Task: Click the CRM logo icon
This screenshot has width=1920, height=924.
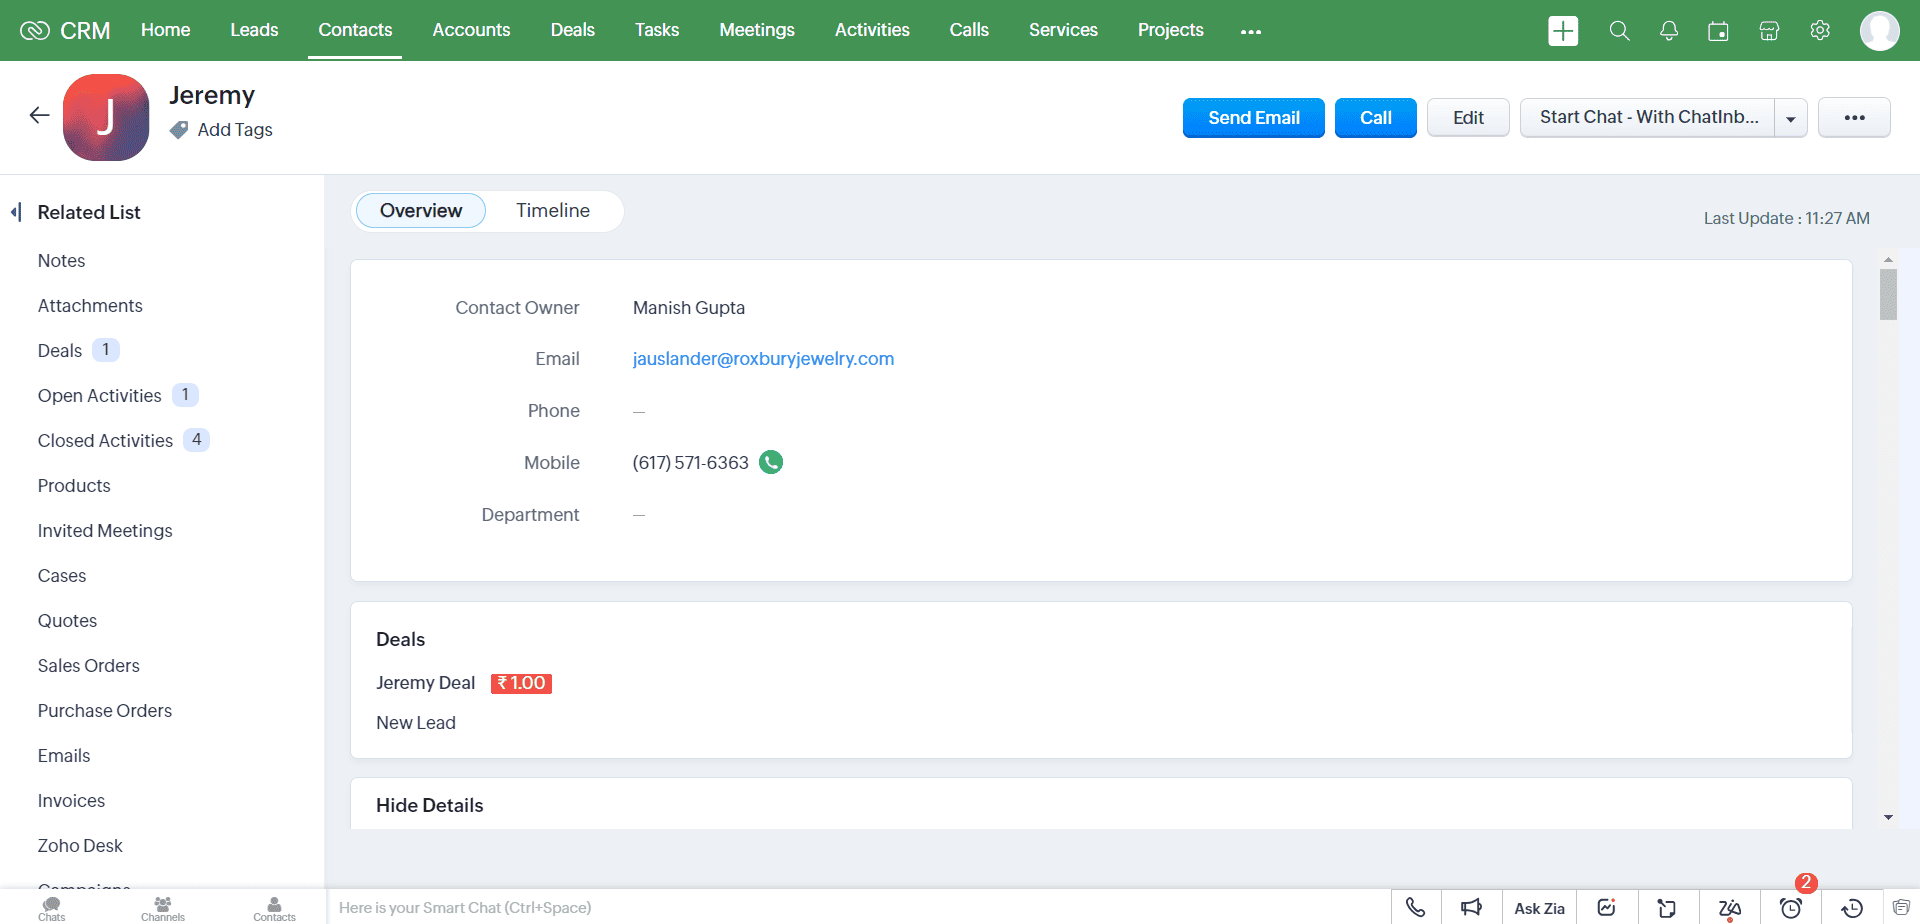Action: (34, 30)
